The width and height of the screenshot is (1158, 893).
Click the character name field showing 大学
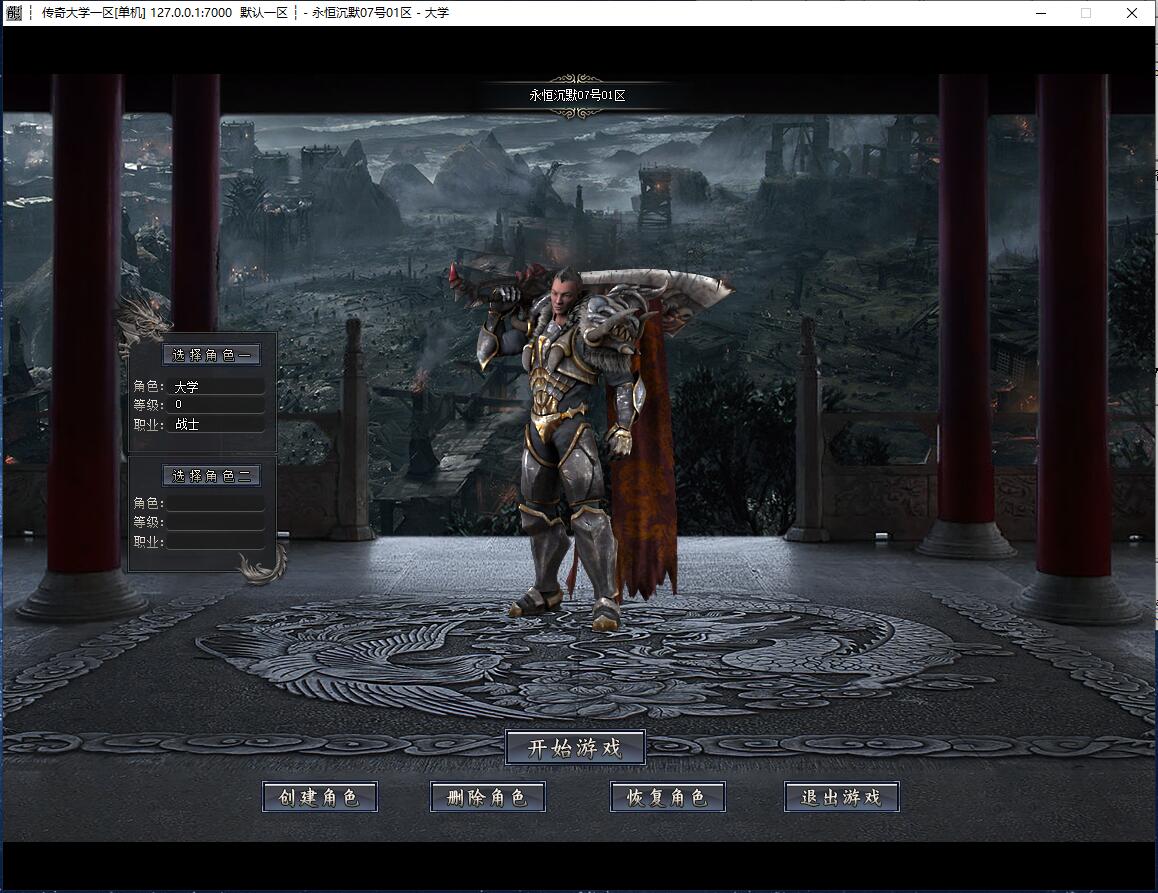click(x=216, y=386)
